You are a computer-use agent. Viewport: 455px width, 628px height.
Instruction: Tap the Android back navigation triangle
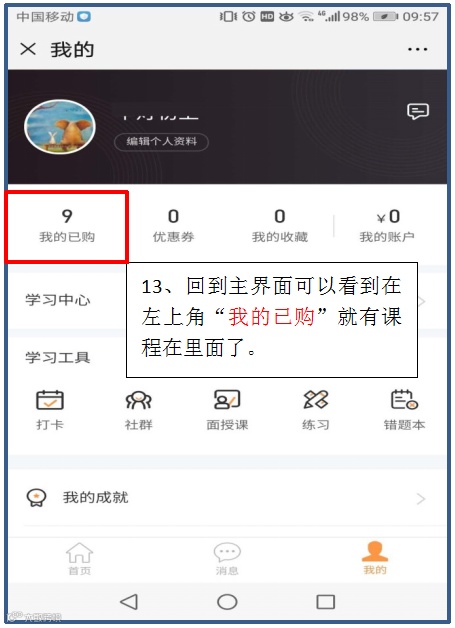pos(129,602)
